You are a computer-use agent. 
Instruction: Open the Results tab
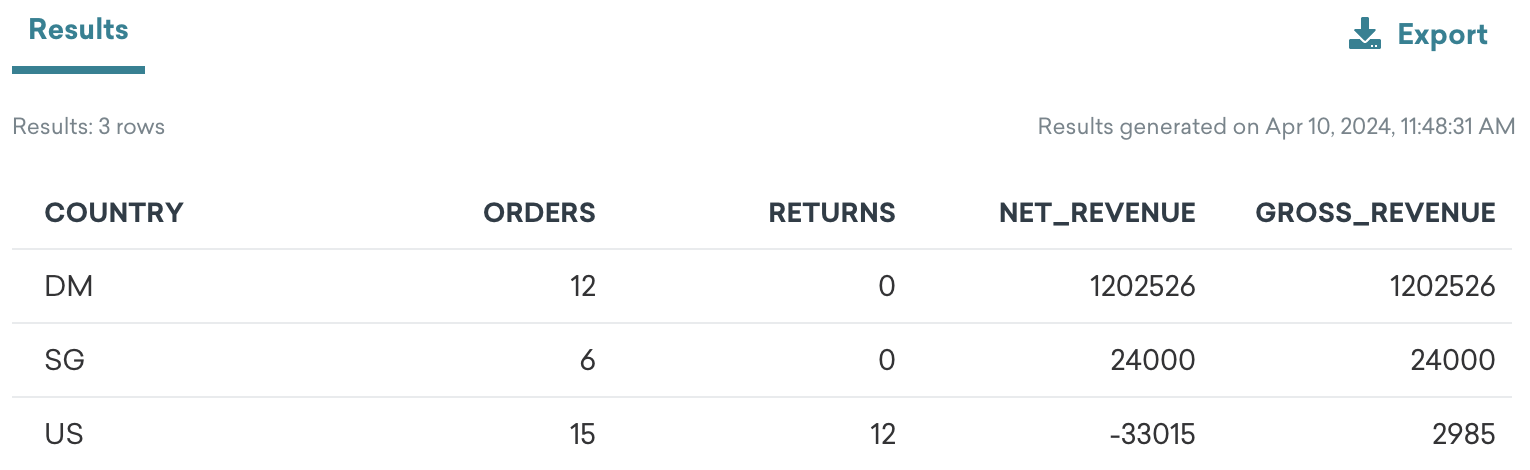click(78, 30)
